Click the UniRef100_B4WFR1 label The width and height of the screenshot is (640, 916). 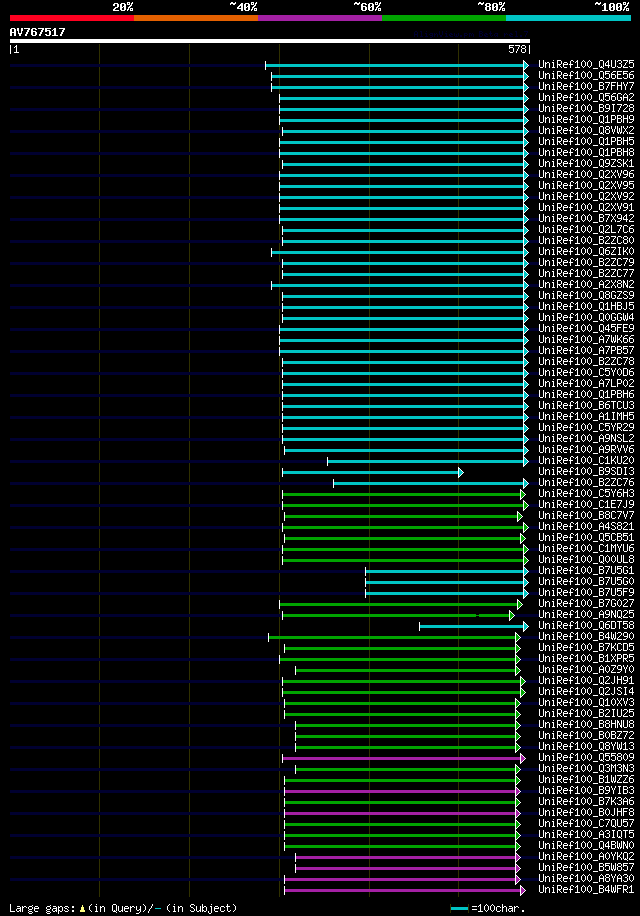(x=586, y=890)
